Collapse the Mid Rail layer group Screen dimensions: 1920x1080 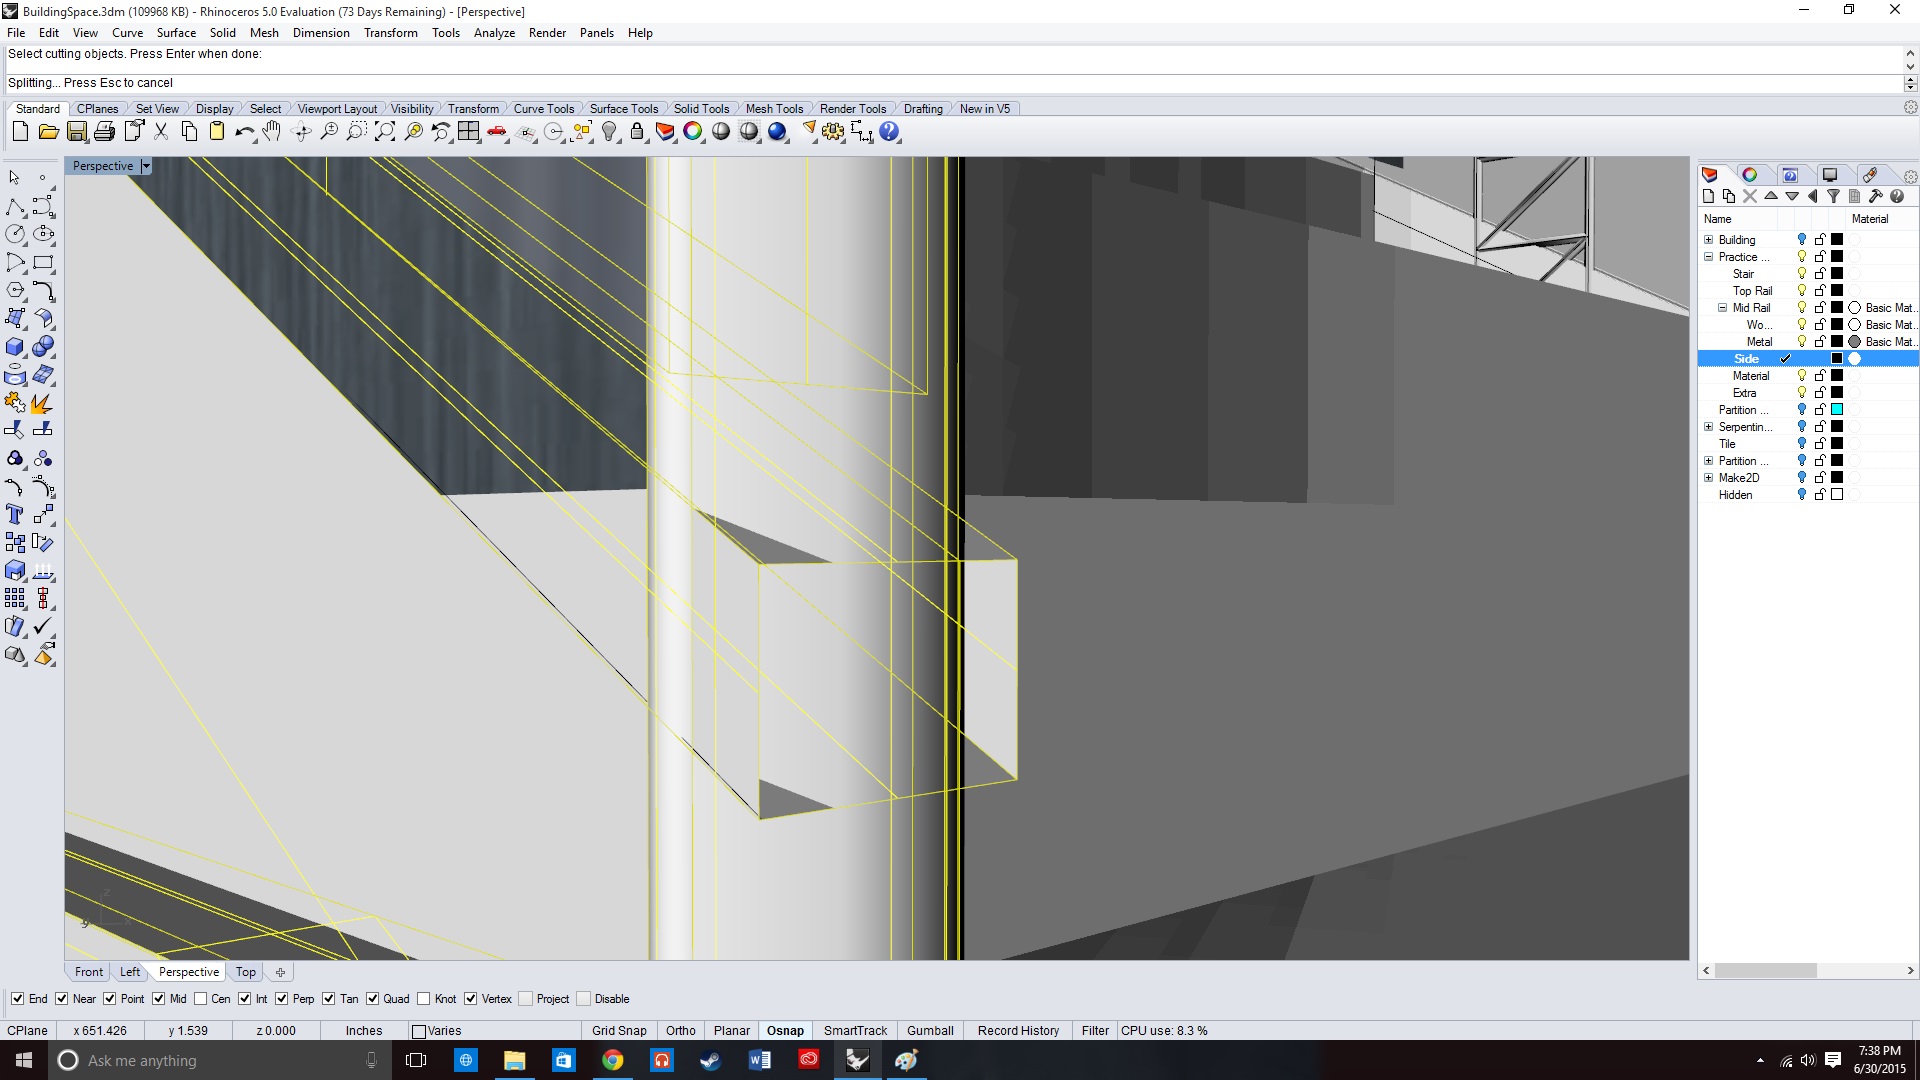click(x=1722, y=308)
